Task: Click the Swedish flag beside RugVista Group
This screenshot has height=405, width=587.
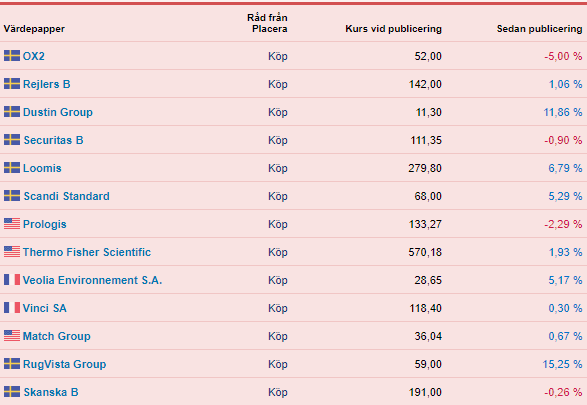Action: tap(12, 364)
